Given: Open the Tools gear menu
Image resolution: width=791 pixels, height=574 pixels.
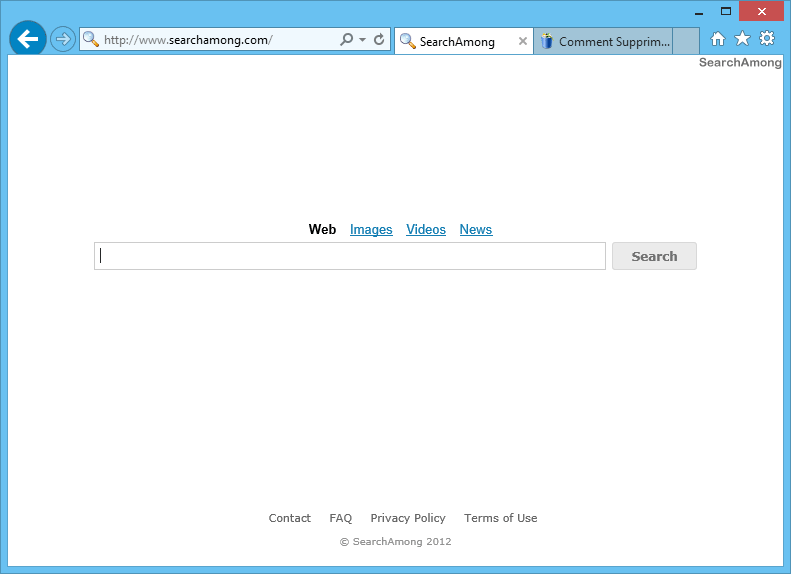Looking at the screenshot, I should coord(767,39).
